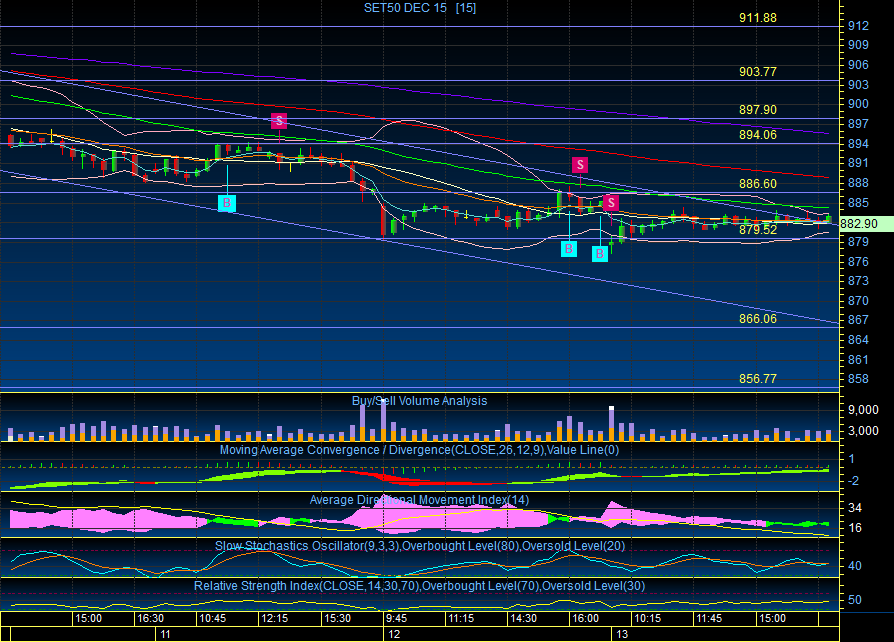The image size is (894, 642).
Task: Click the 879.52 level label
Action: click(758, 230)
